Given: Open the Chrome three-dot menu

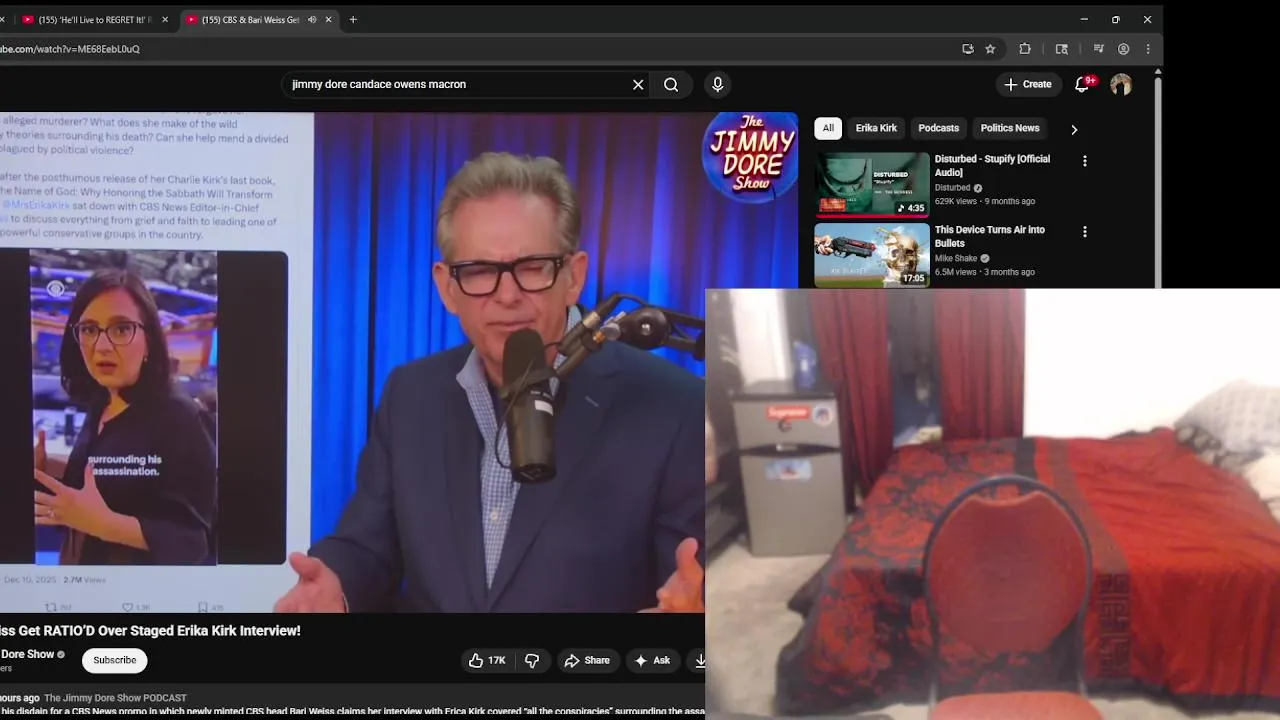Looking at the screenshot, I should tap(1148, 49).
